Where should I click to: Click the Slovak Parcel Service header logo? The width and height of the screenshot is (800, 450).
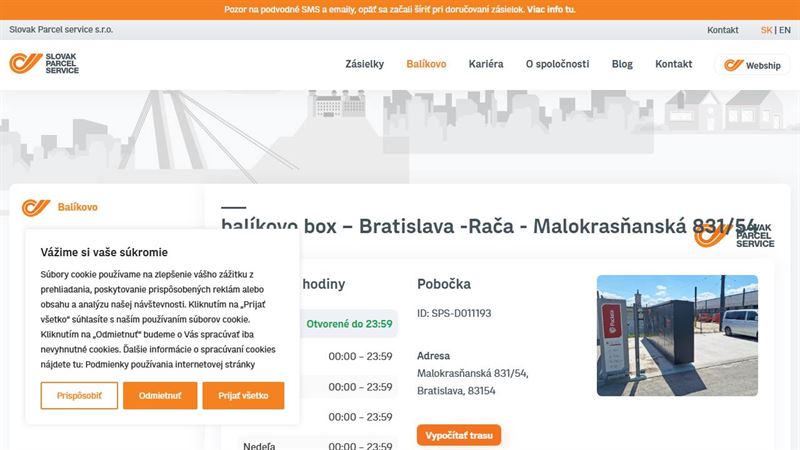pos(44,63)
